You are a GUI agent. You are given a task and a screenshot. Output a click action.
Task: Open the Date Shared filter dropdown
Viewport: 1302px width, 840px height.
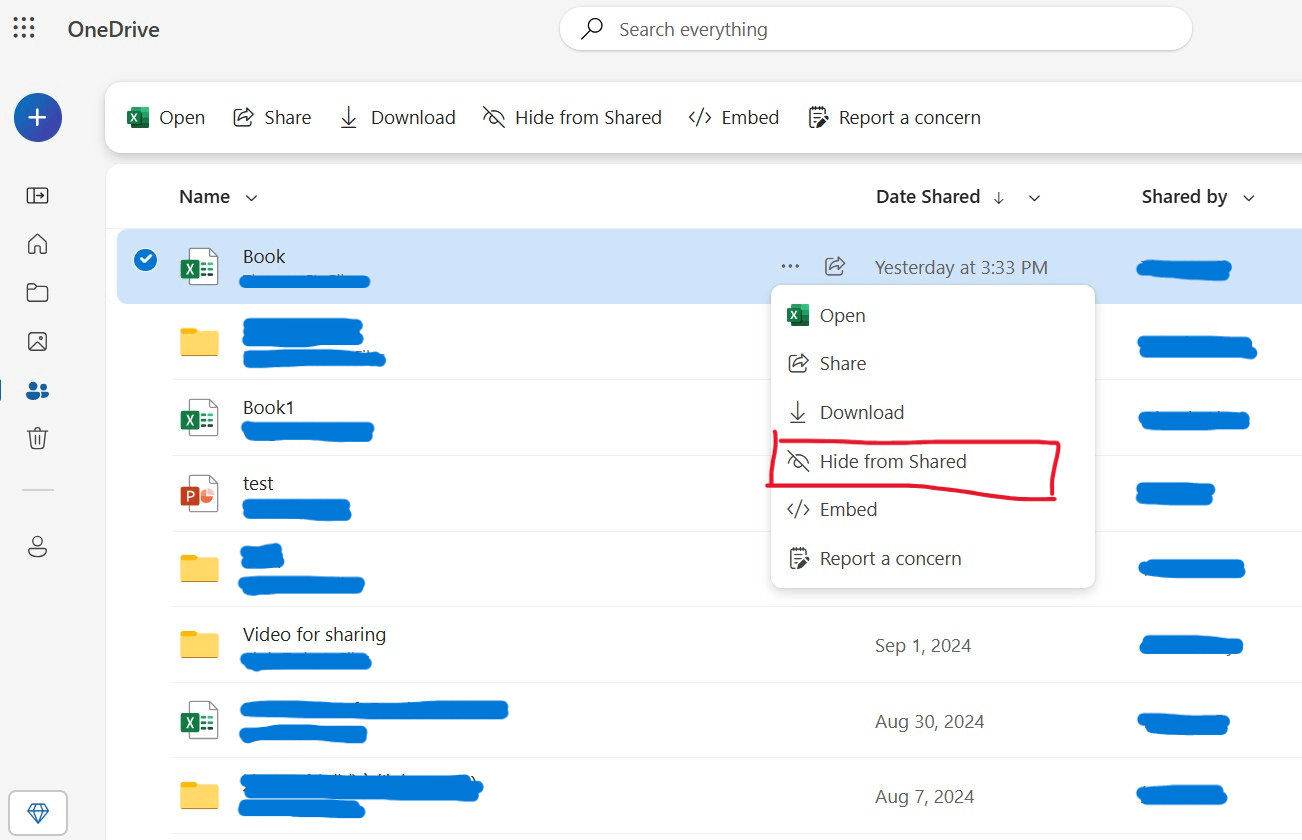coord(1034,197)
